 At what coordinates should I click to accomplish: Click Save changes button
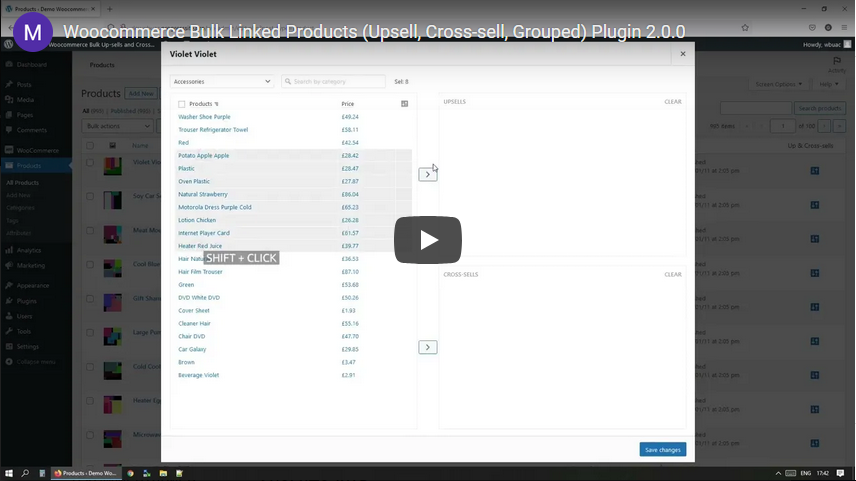[x=663, y=450]
